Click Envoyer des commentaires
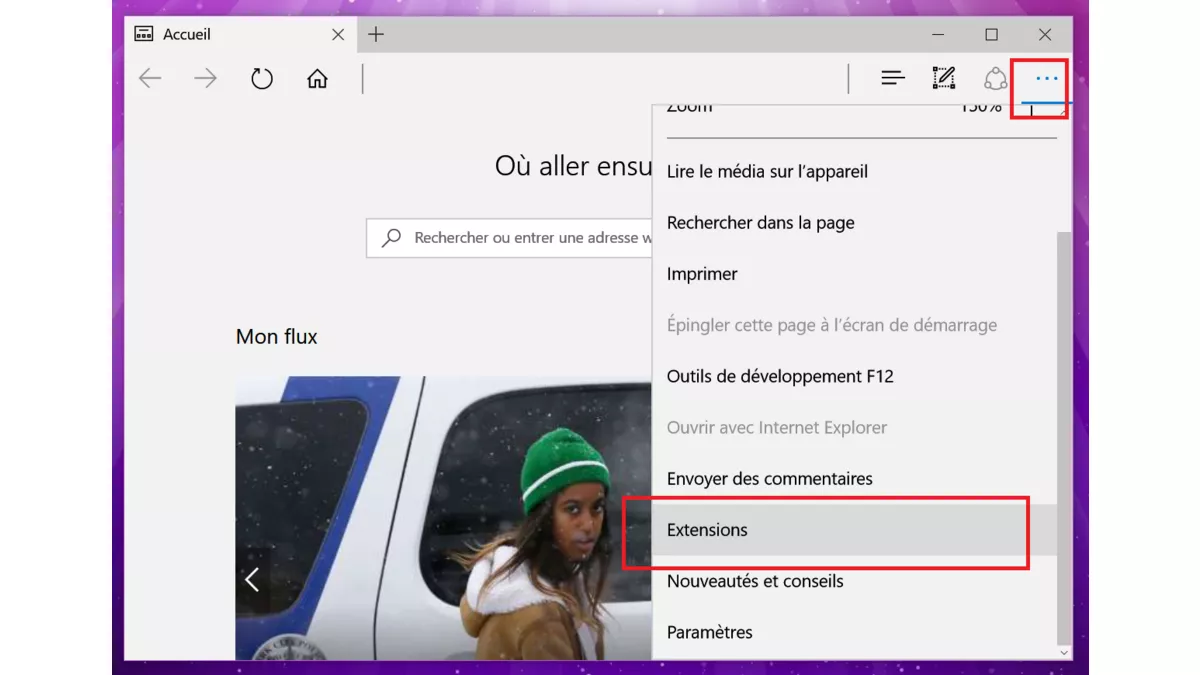Image resolution: width=1200 pixels, height=675 pixels. pyautogui.click(x=769, y=479)
